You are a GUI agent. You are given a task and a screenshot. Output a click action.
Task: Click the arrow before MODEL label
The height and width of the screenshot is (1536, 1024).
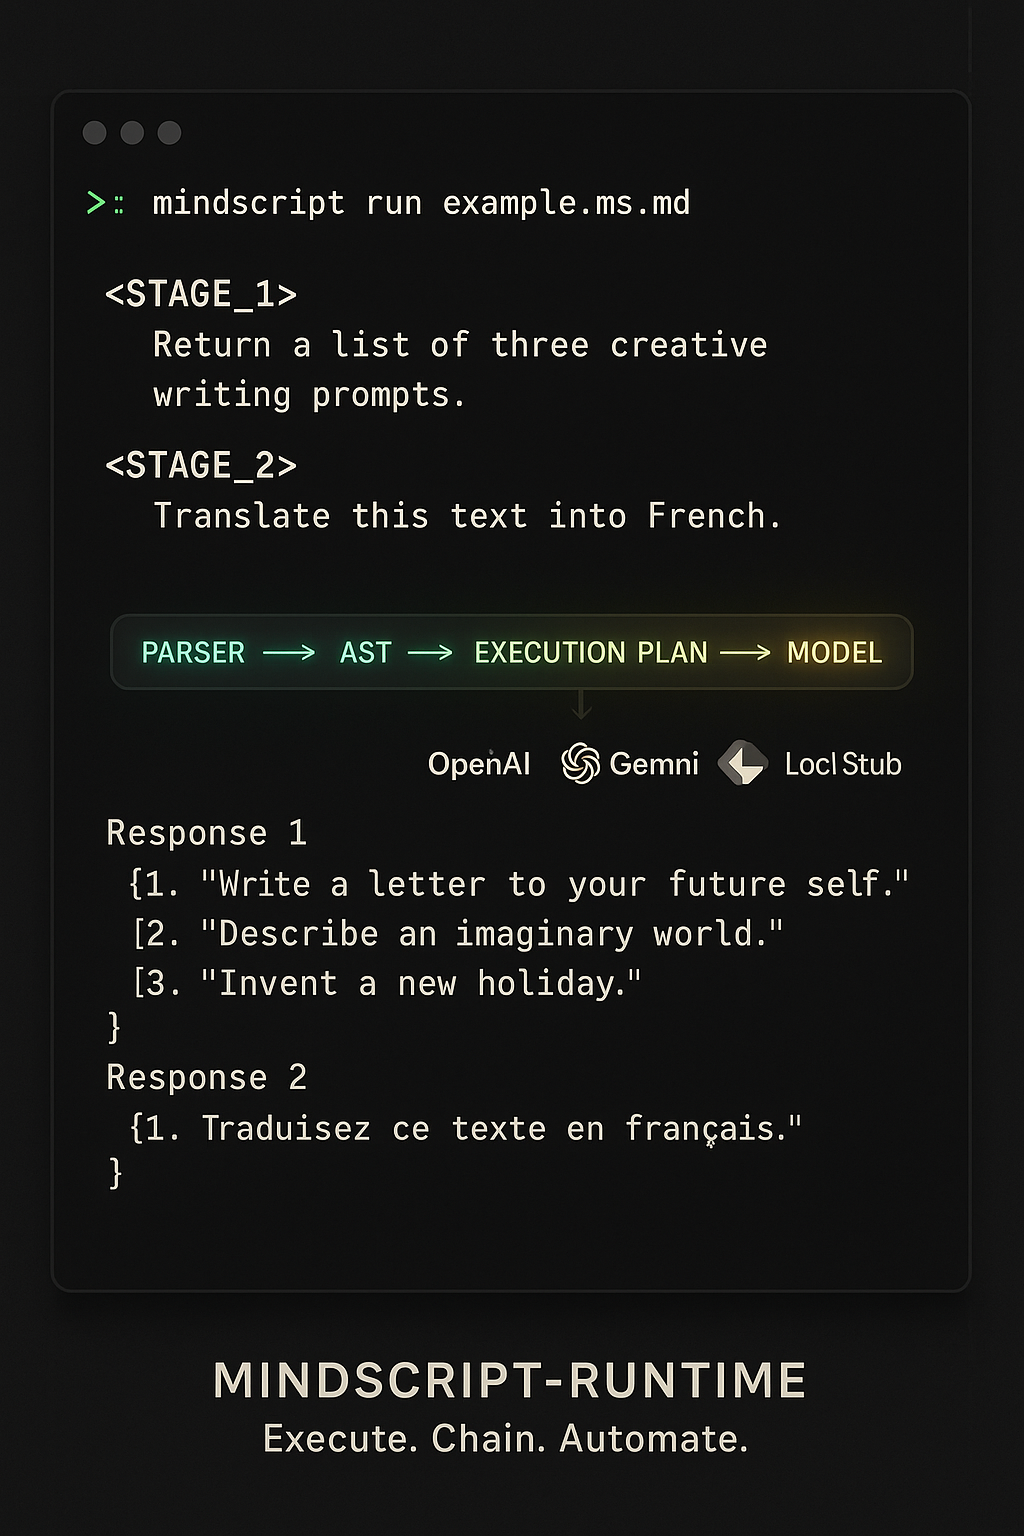[745, 653]
